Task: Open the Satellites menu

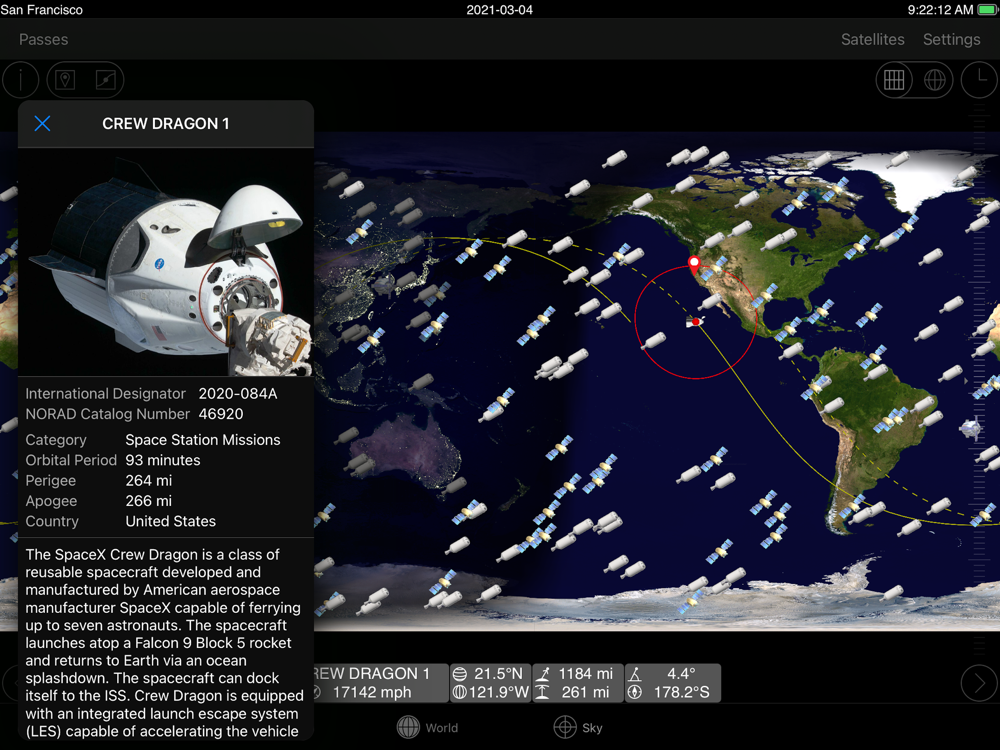Action: (872, 40)
